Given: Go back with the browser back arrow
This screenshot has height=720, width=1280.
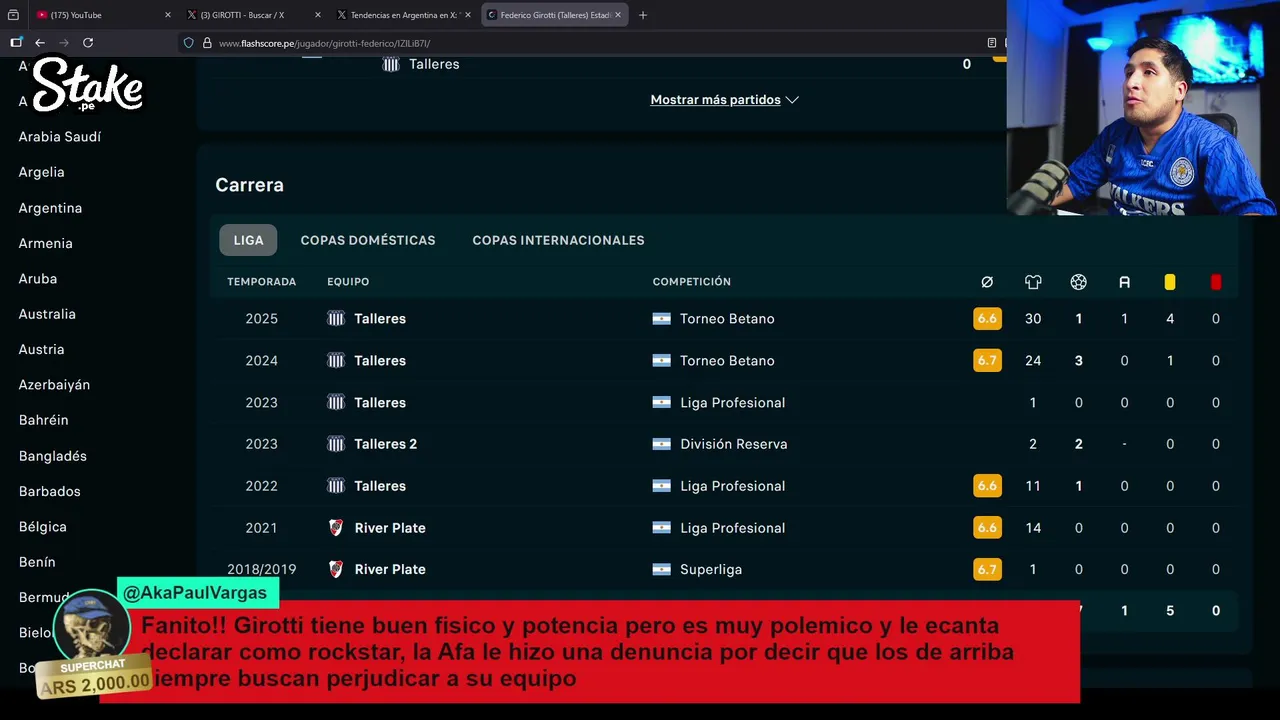Looking at the screenshot, I should (40, 43).
